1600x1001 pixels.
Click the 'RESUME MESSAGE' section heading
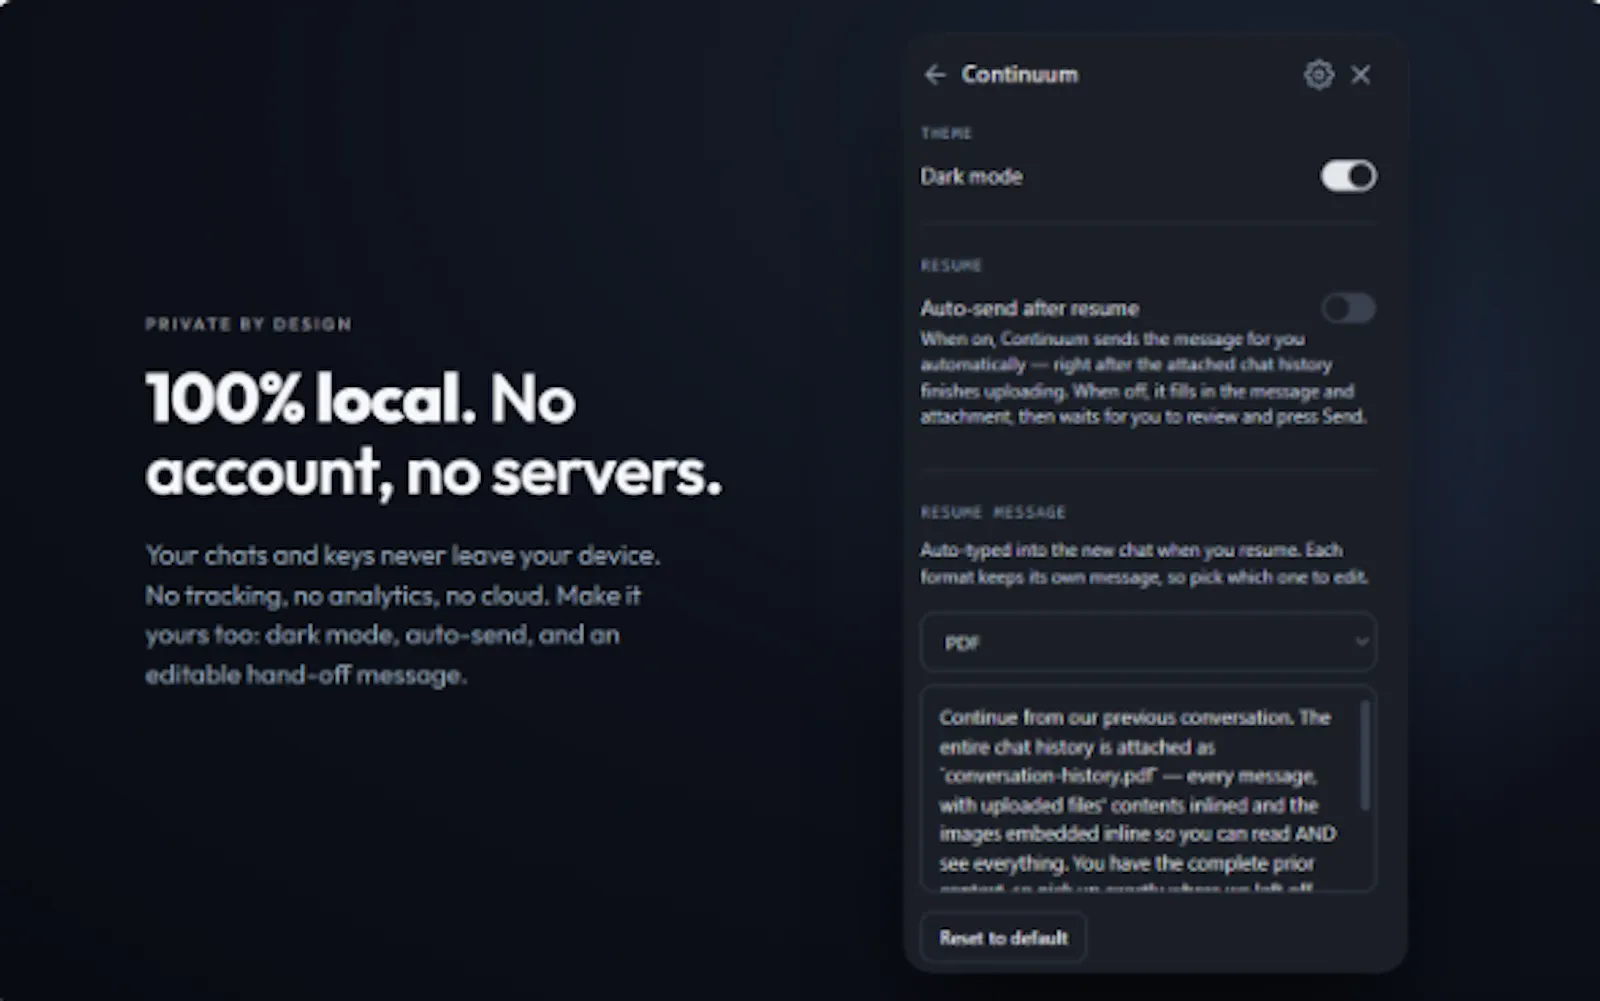[x=993, y=512]
